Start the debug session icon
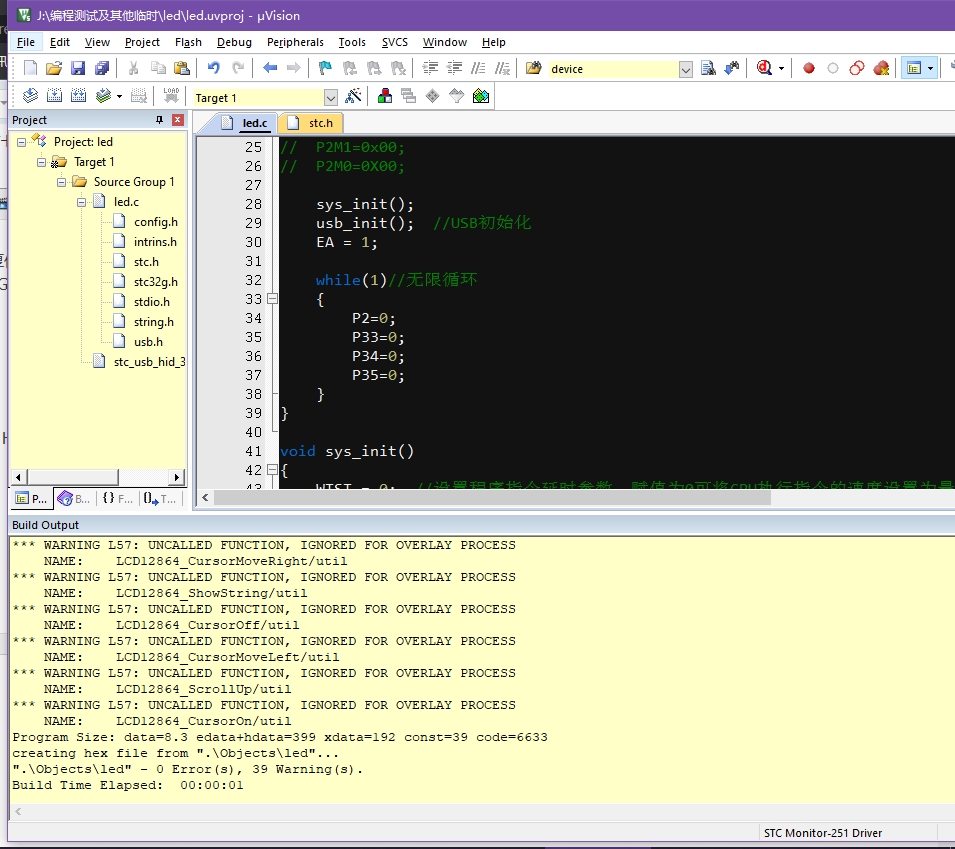Screen dimensions: 955x849 click(764, 68)
